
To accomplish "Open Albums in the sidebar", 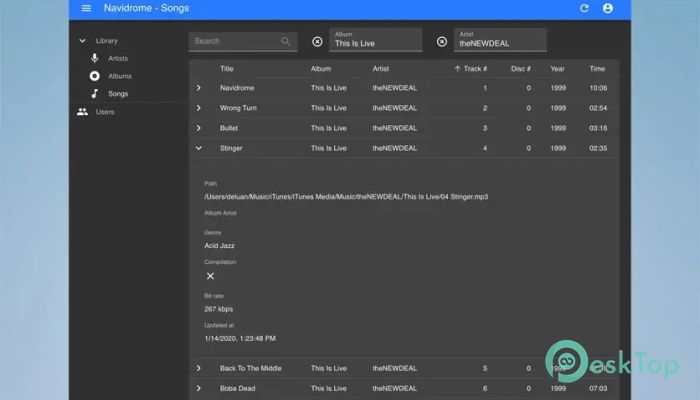I will click(120, 76).
